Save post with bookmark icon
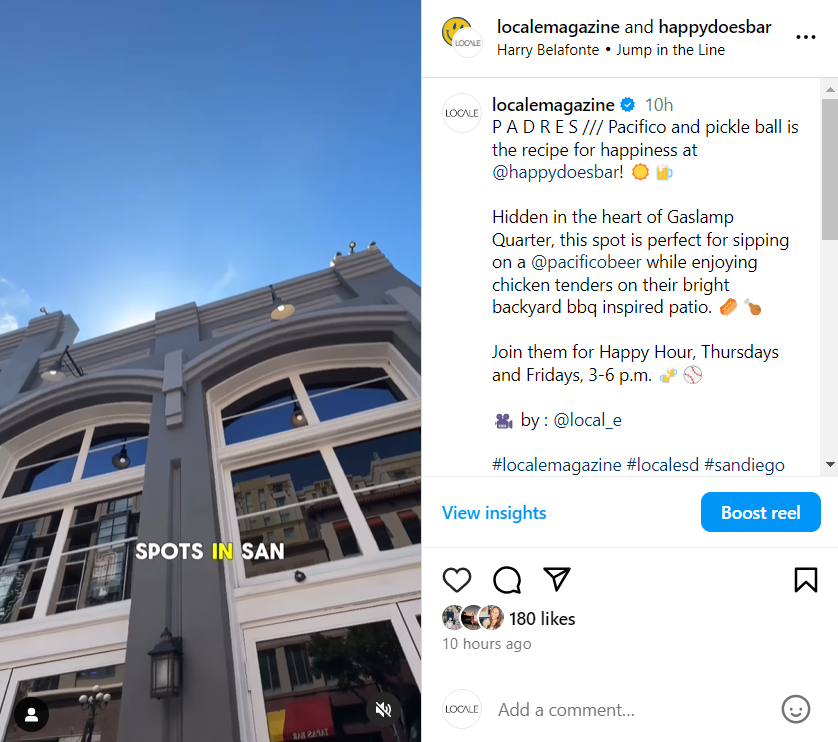 tap(805, 579)
